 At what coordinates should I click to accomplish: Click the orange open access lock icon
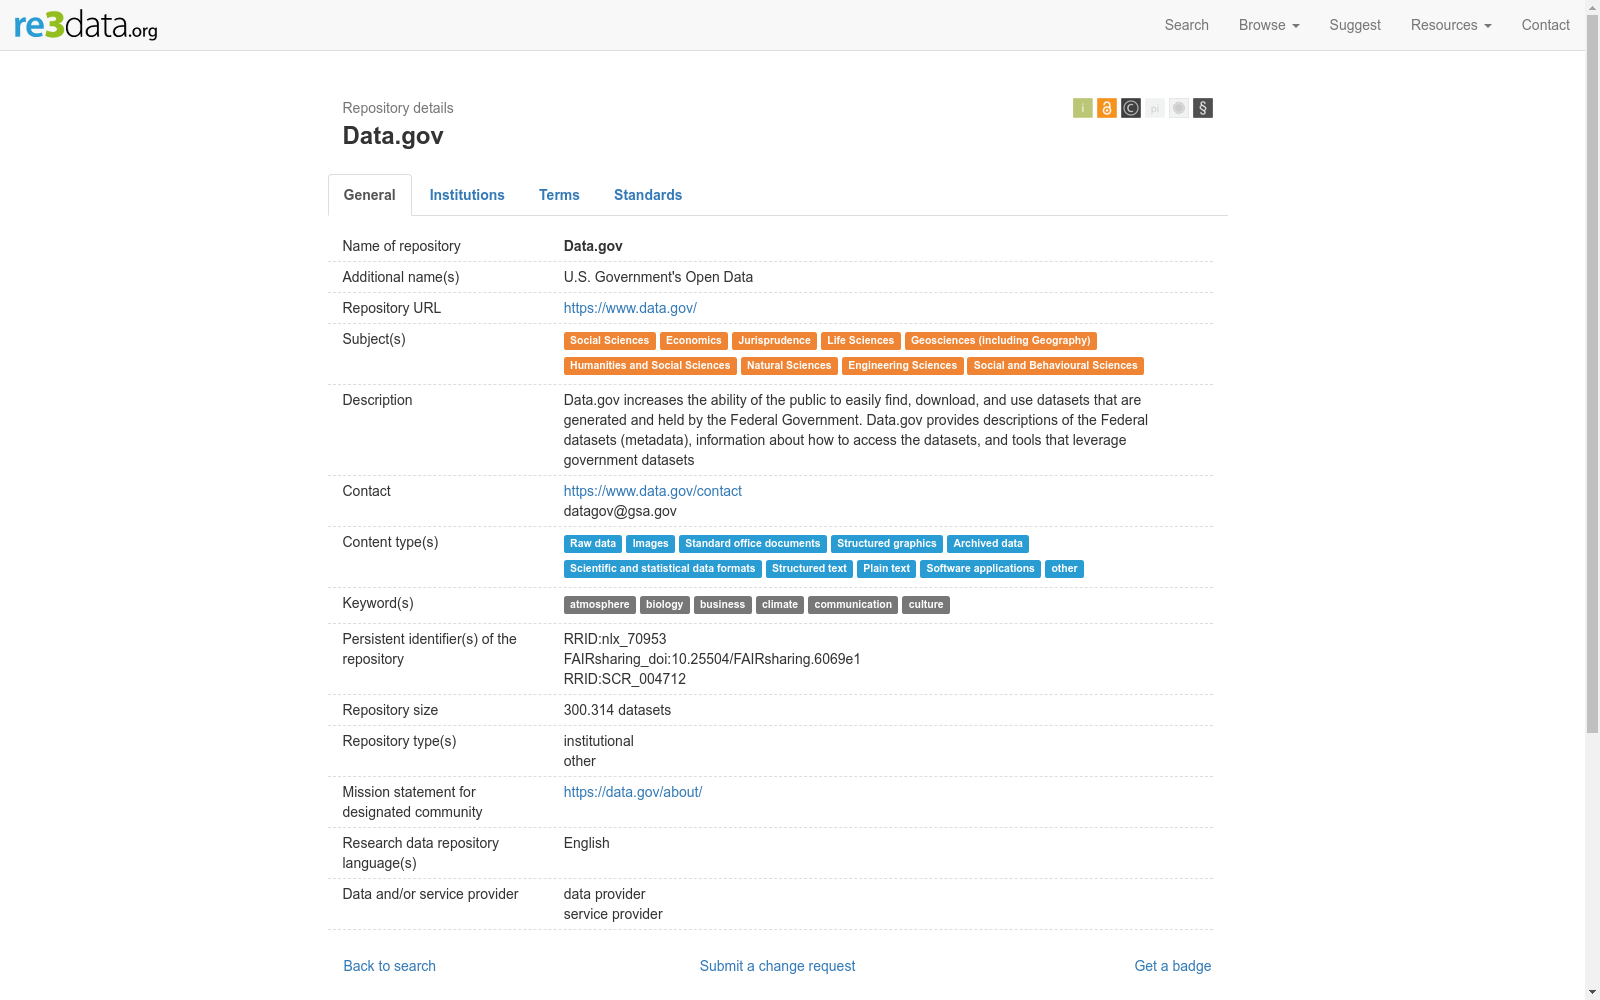pos(1106,108)
